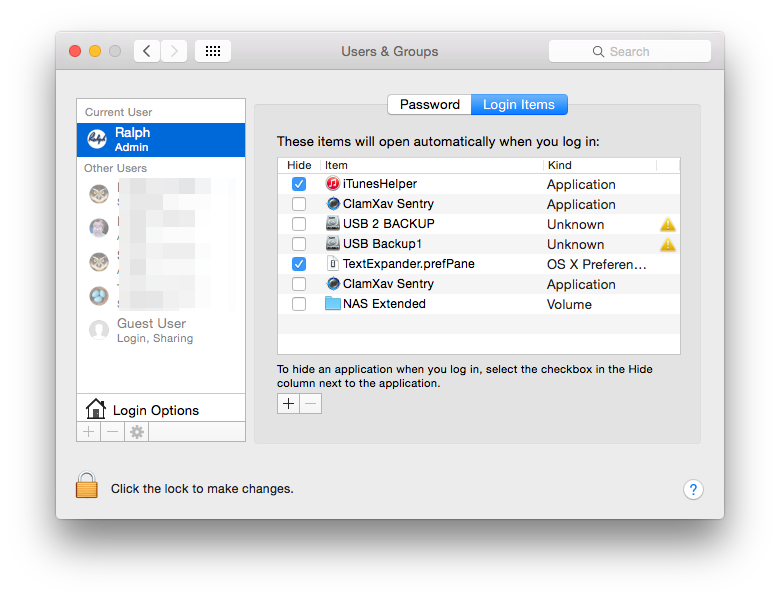
Task: Click the Login Options house icon
Action: (x=96, y=409)
